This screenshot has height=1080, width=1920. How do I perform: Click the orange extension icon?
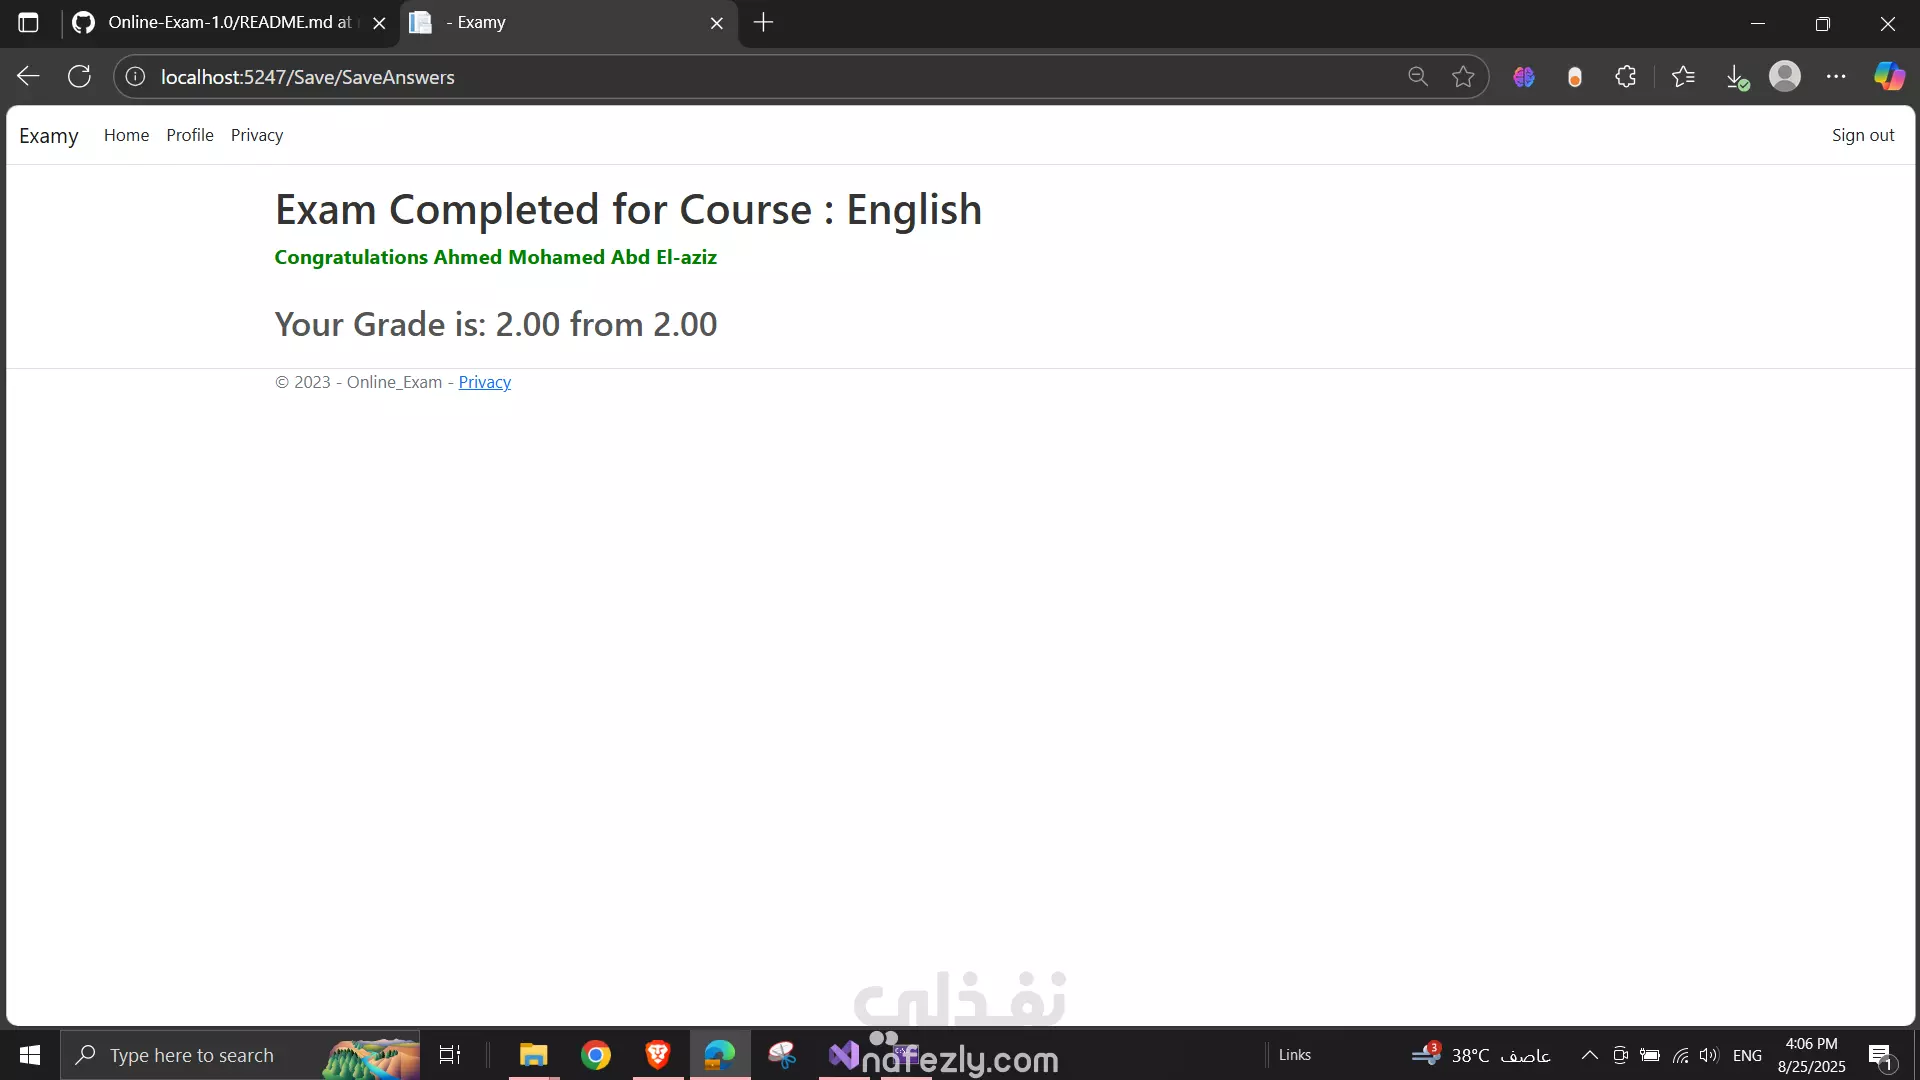1575,77
